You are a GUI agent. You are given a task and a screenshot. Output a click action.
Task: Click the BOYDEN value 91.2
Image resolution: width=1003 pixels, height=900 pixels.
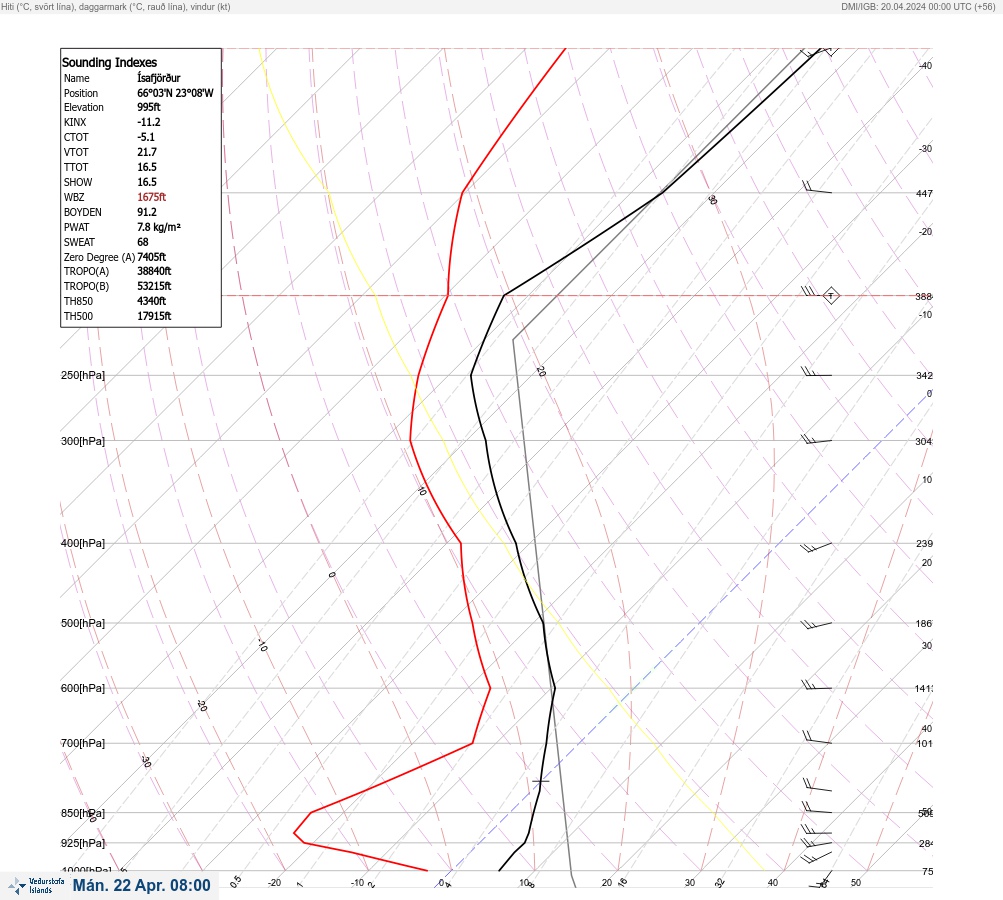[146, 212]
